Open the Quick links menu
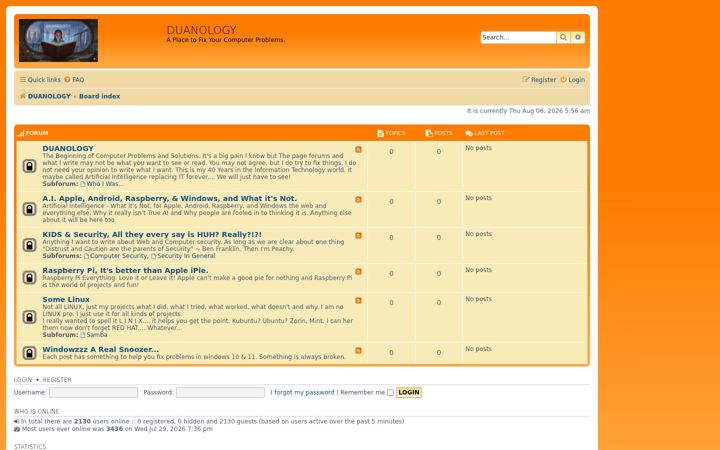Viewport: 720px width, 450px height. 40,80
